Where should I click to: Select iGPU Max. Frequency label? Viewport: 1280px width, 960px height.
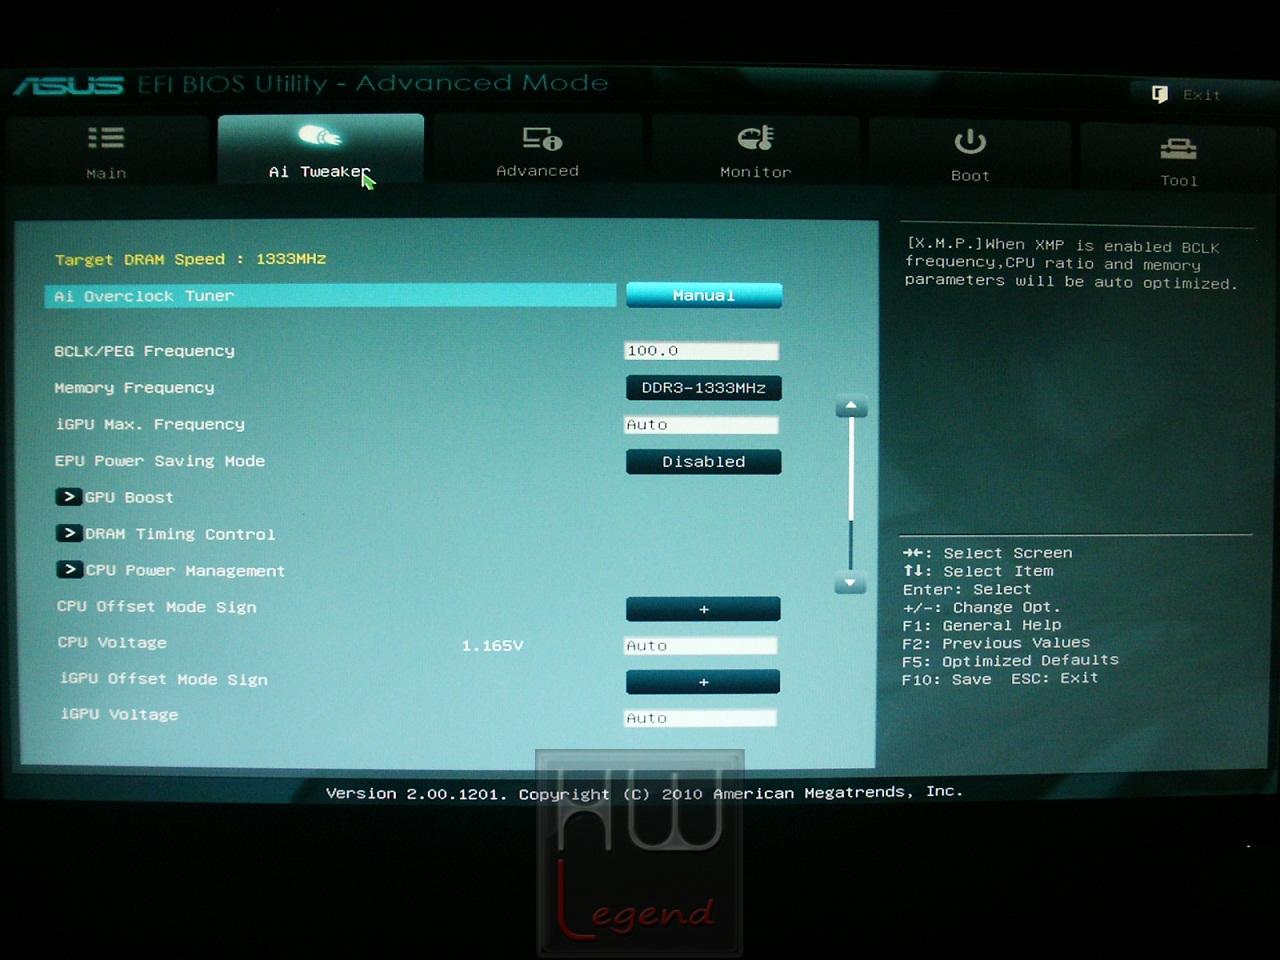[x=150, y=424]
